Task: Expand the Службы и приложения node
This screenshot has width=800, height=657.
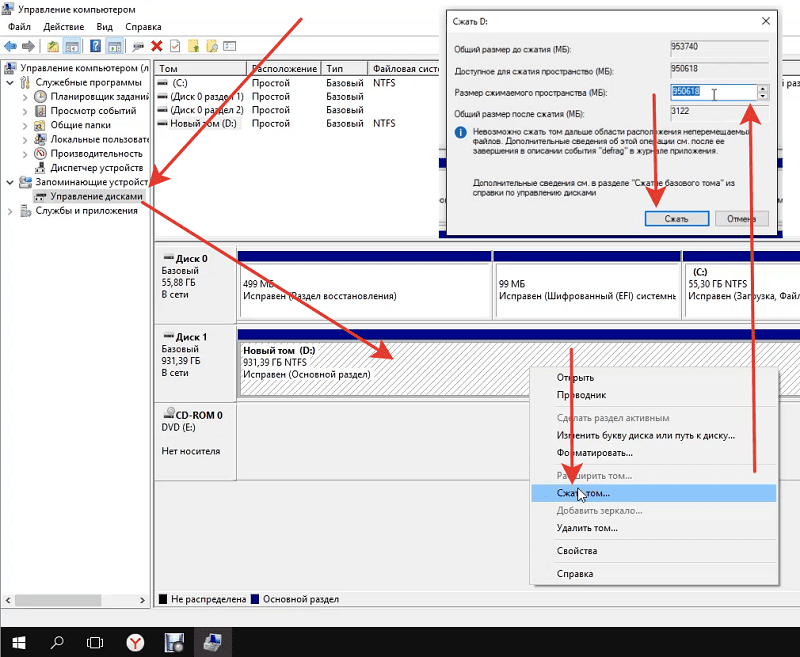Action: pos(10,211)
